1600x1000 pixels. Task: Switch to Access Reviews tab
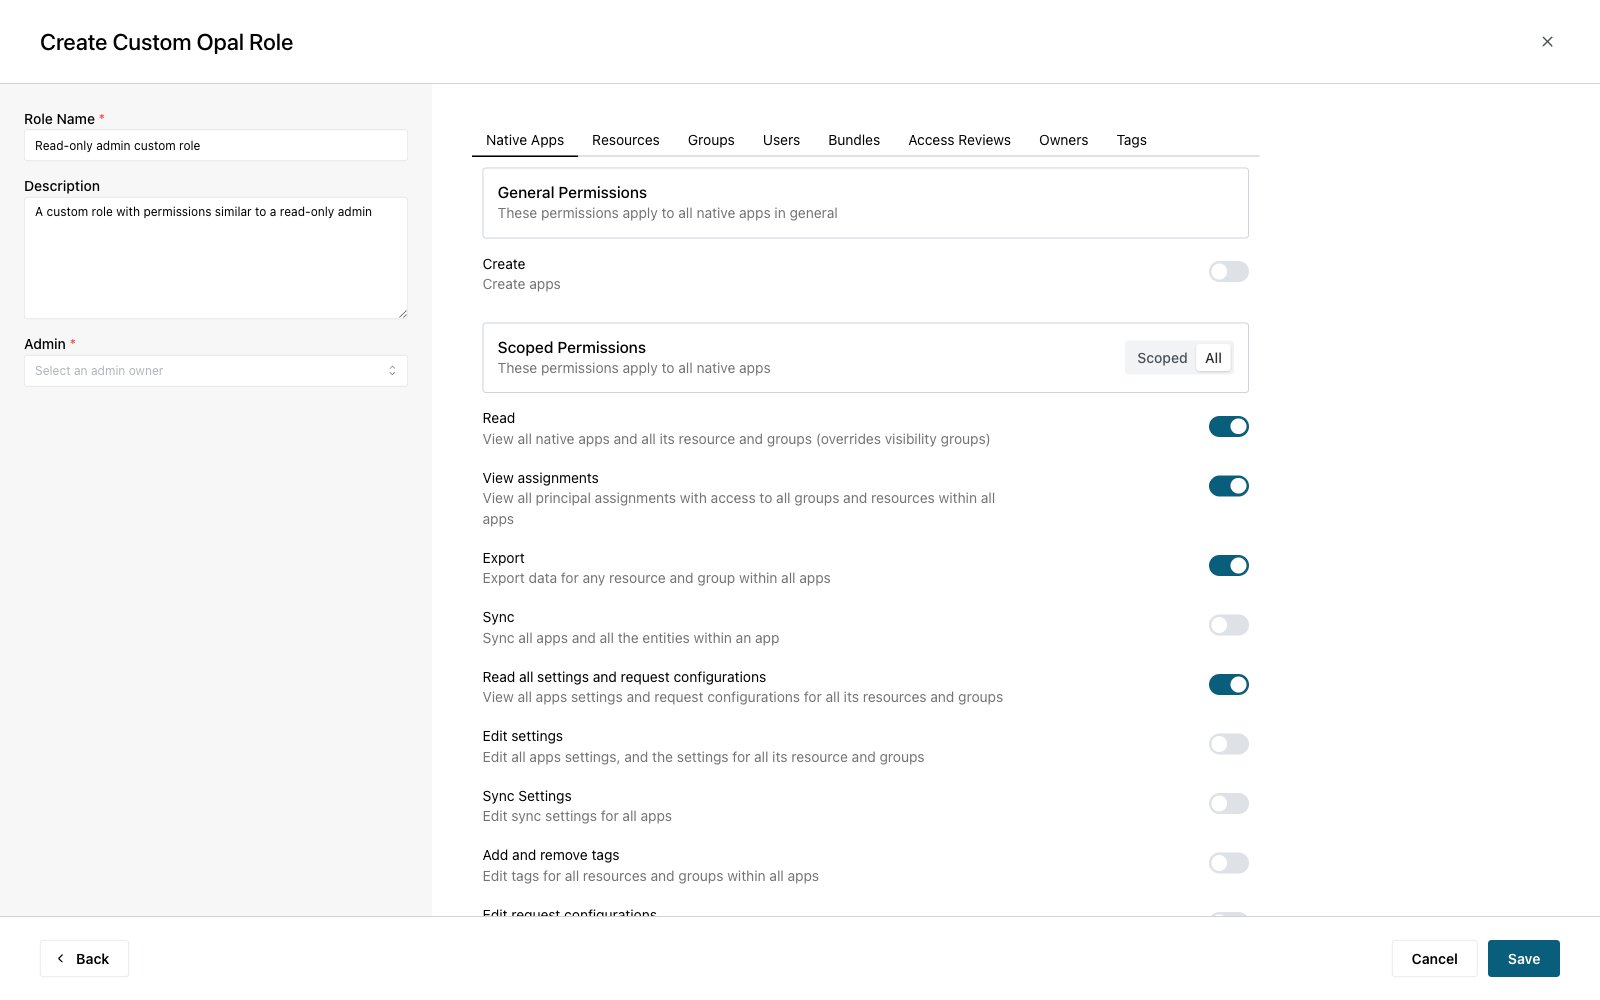point(959,140)
